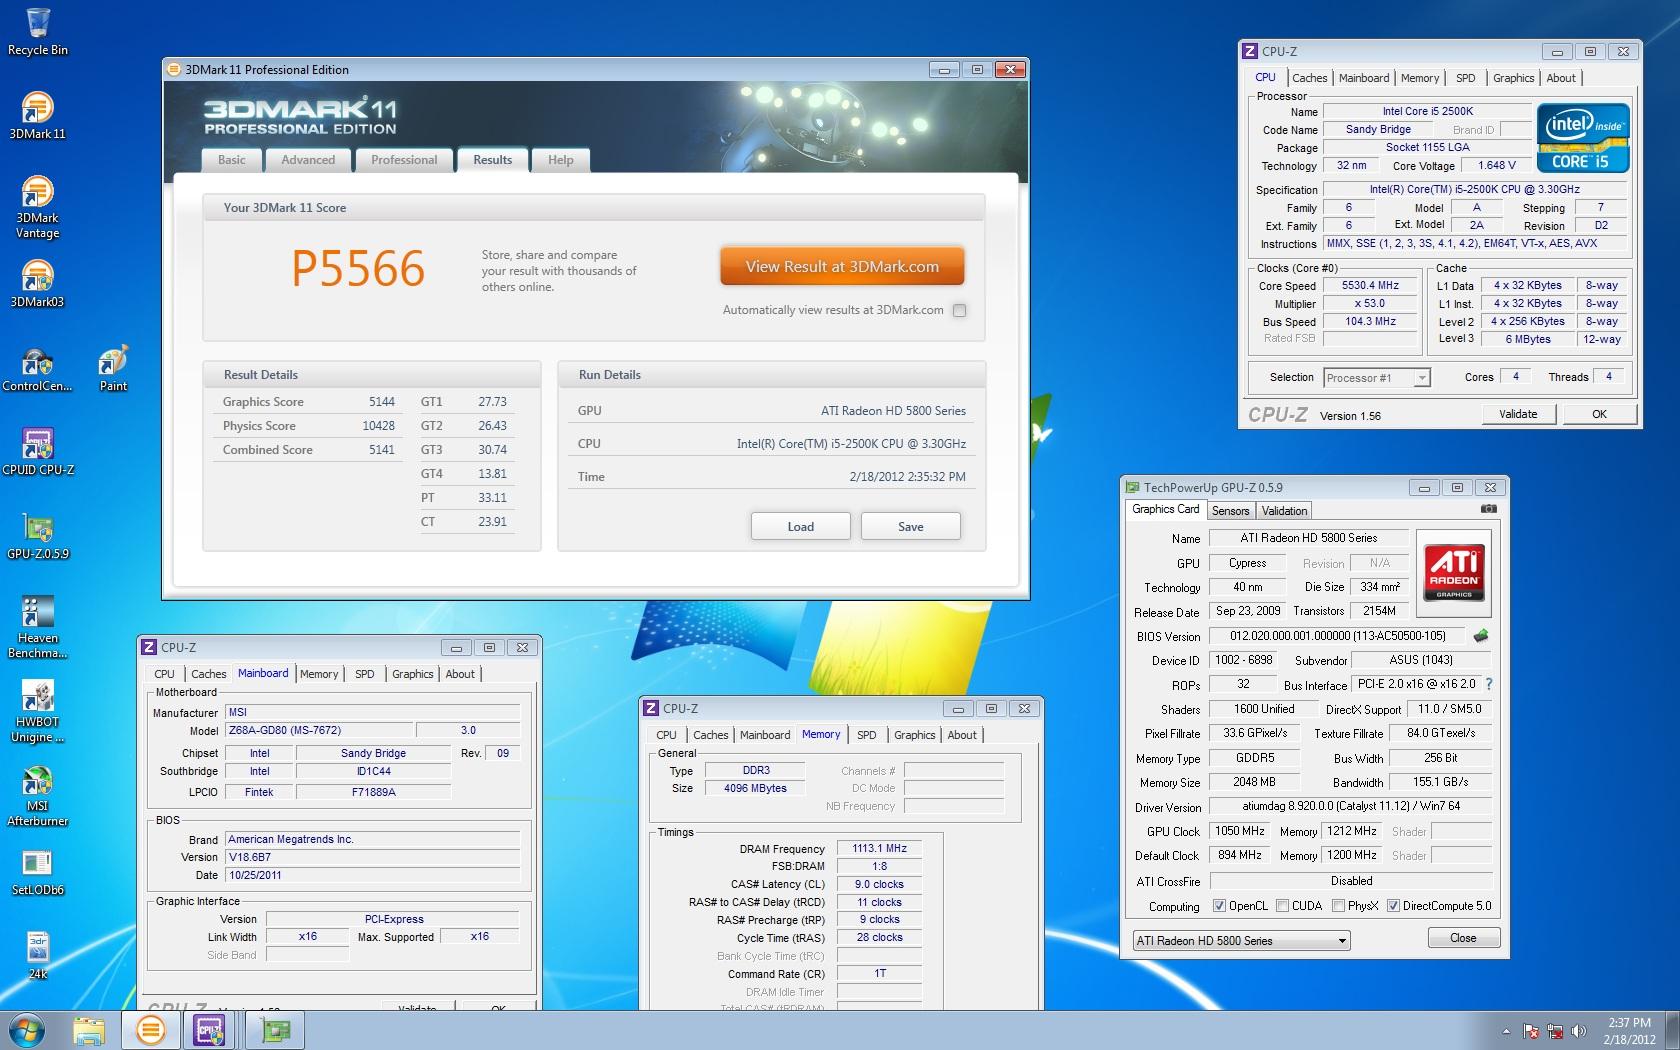Open Processor #1 selection dropdown in CPU-Z
The image size is (1680, 1050).
1377,377
